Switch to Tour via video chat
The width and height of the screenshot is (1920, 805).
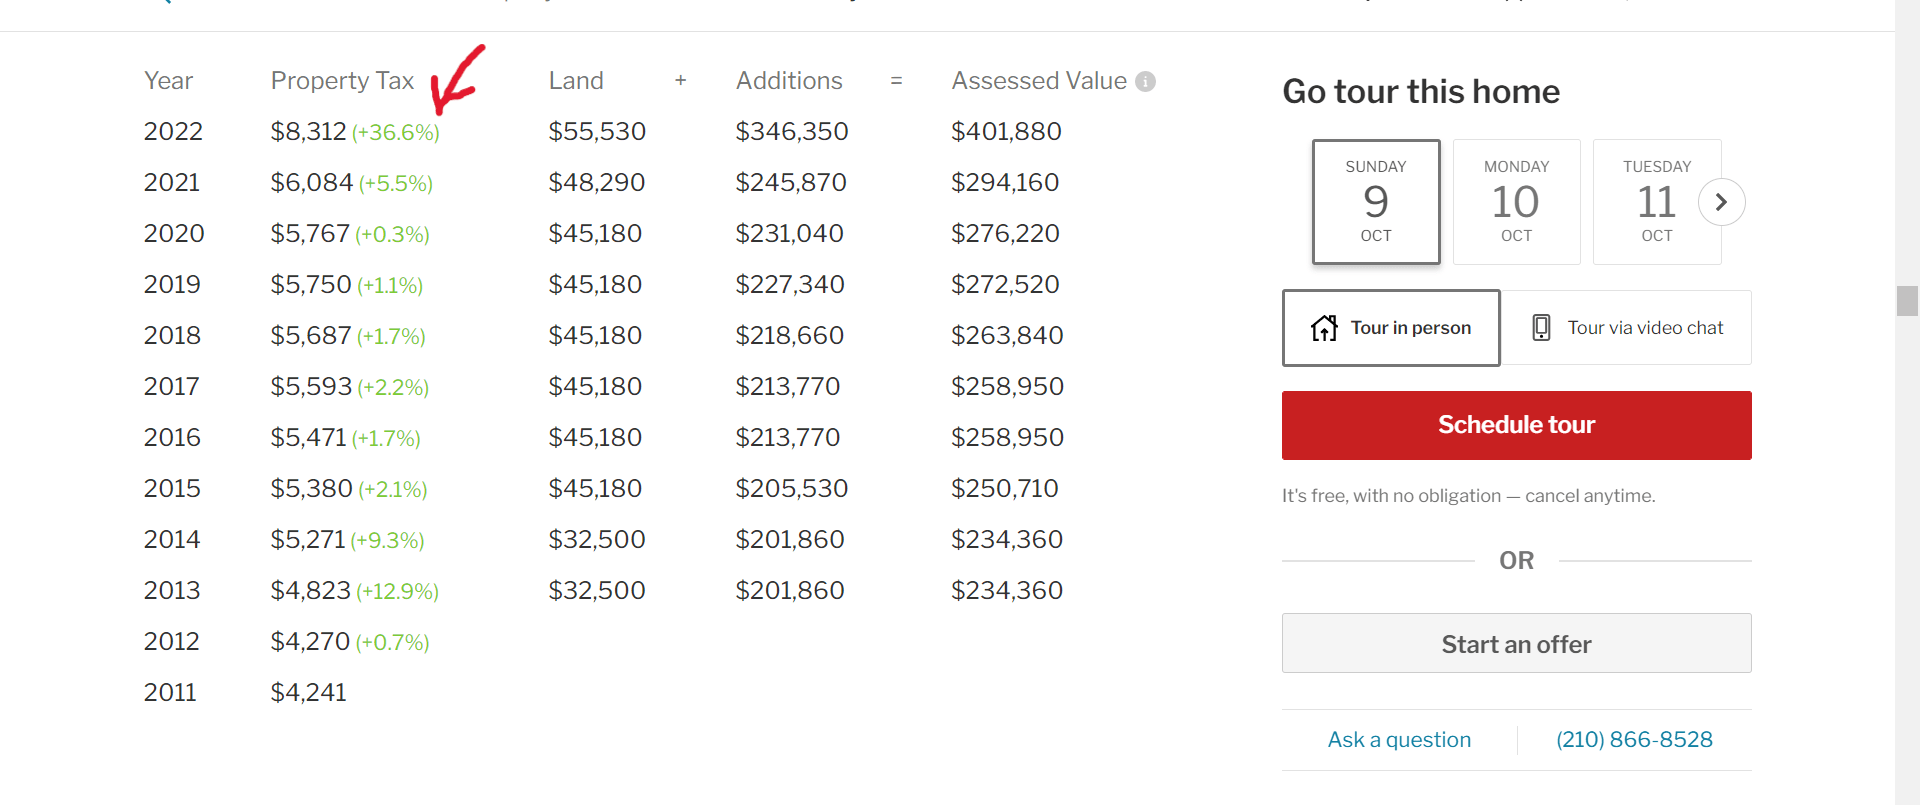[1628, 327]
